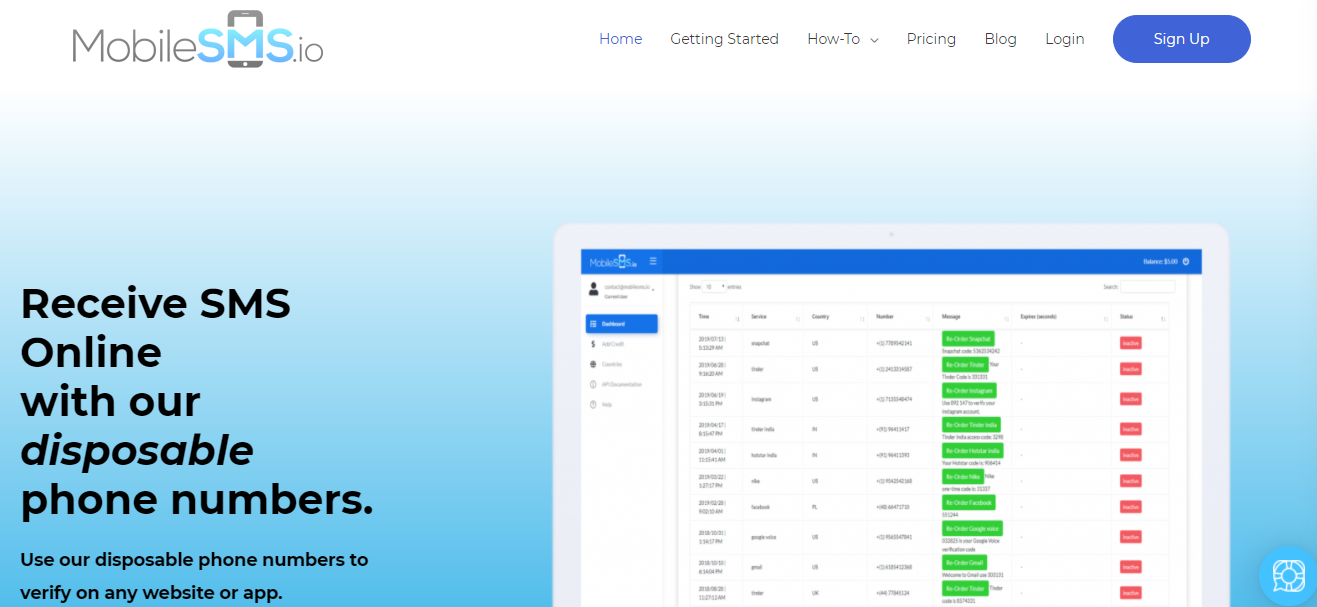Click Re-Order Snapchat button in preview
The width and height of the screenshot is (1317, 607).
[968, 339]
